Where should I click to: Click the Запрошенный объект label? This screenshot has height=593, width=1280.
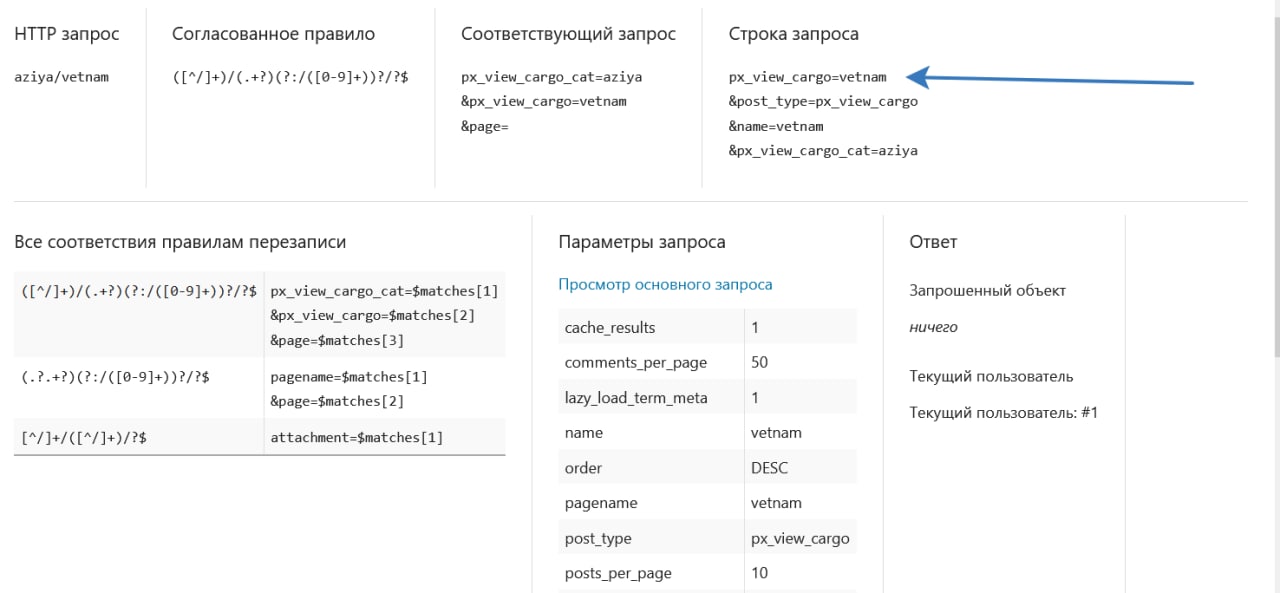(987, 291)
